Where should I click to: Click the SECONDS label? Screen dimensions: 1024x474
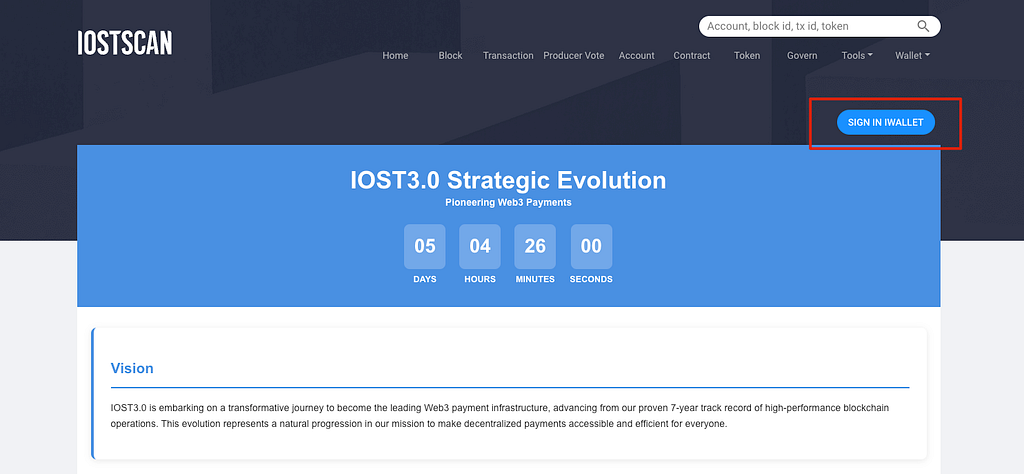[591, 279]
